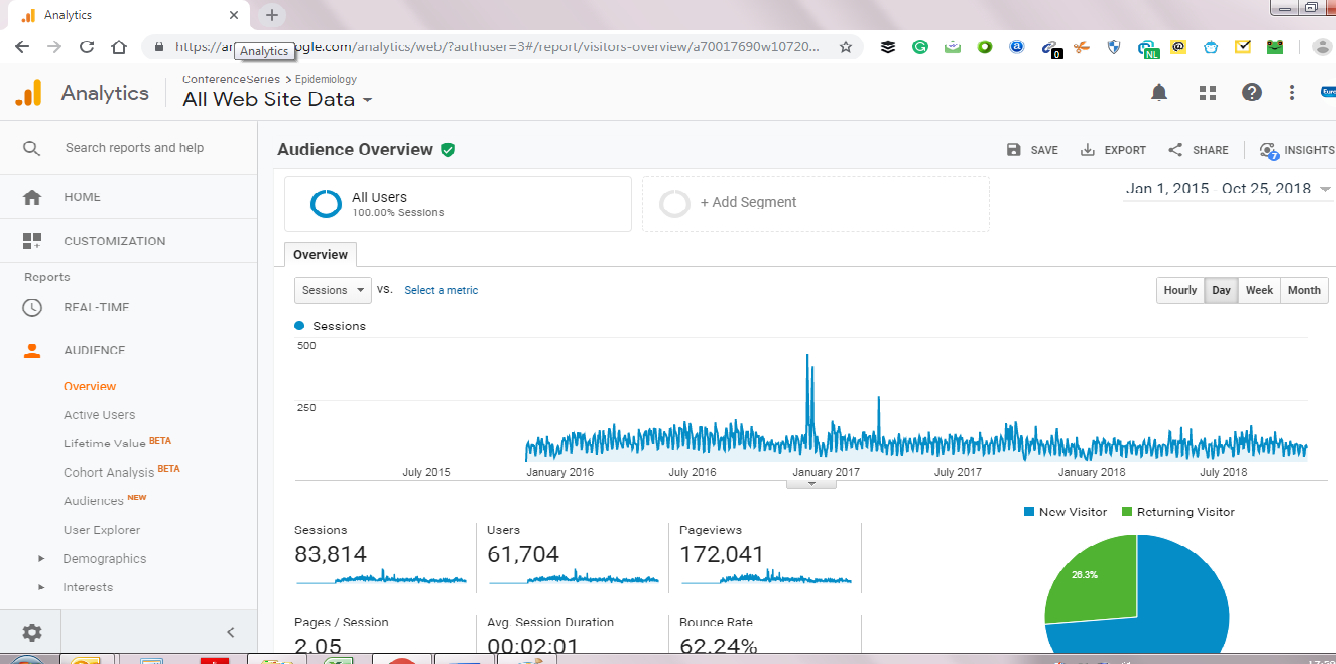Click the Share button
The image size is (1336, 664).
pos(1198,150)
